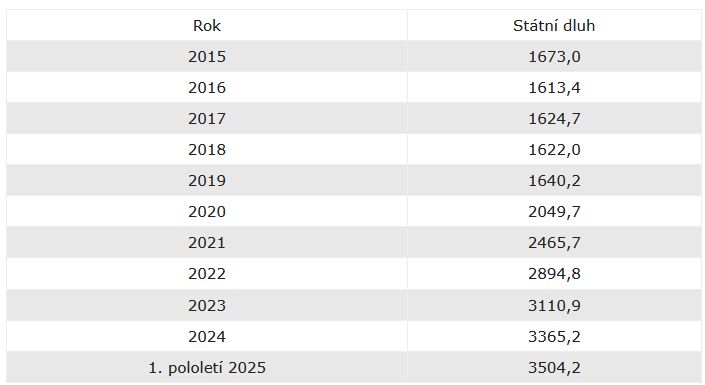Viewport: 705px width, 385px height.
Task: Click the 2017 row year
Action: (x=207, y=119)
